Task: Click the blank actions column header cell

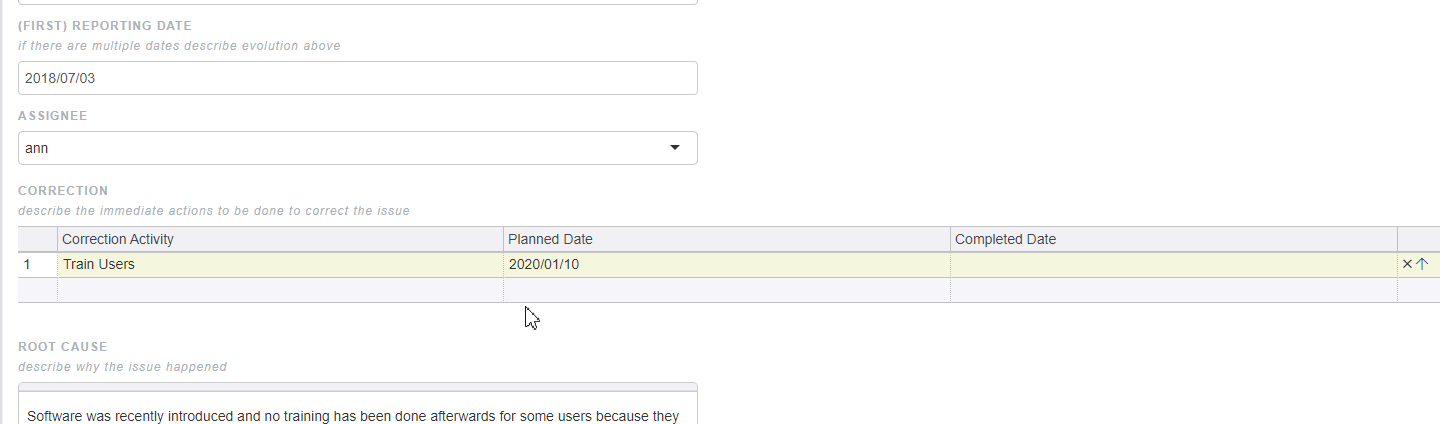Action: 1419,239
